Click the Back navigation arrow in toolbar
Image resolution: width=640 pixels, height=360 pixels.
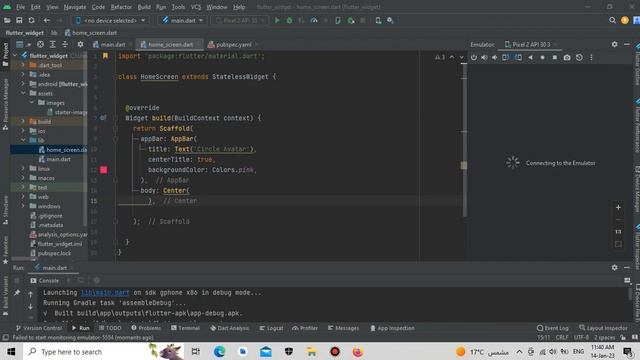47,20
